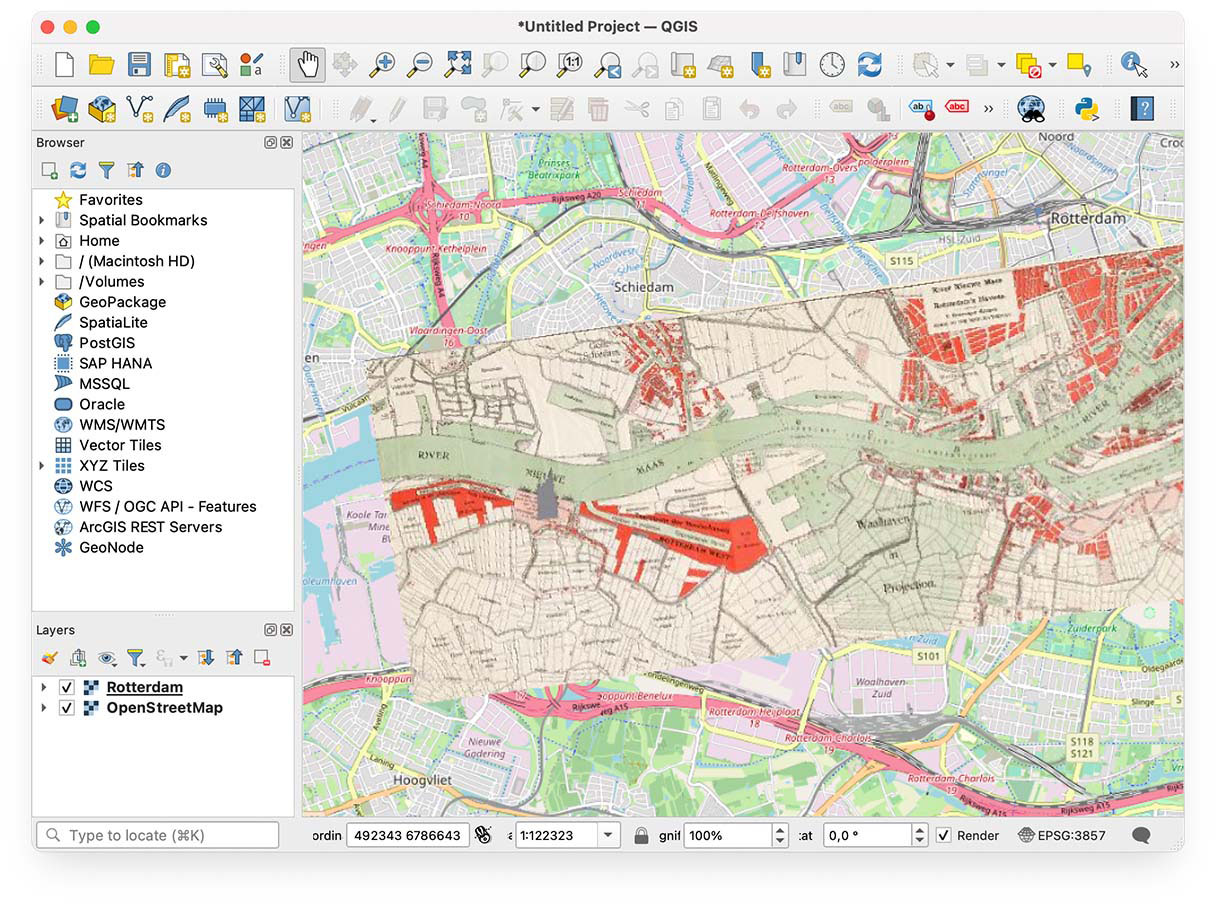Activate the Zoom In magnifier tool
This screenshot has width=1216, height=904.
pyautogui.click(x=382, y=65)
